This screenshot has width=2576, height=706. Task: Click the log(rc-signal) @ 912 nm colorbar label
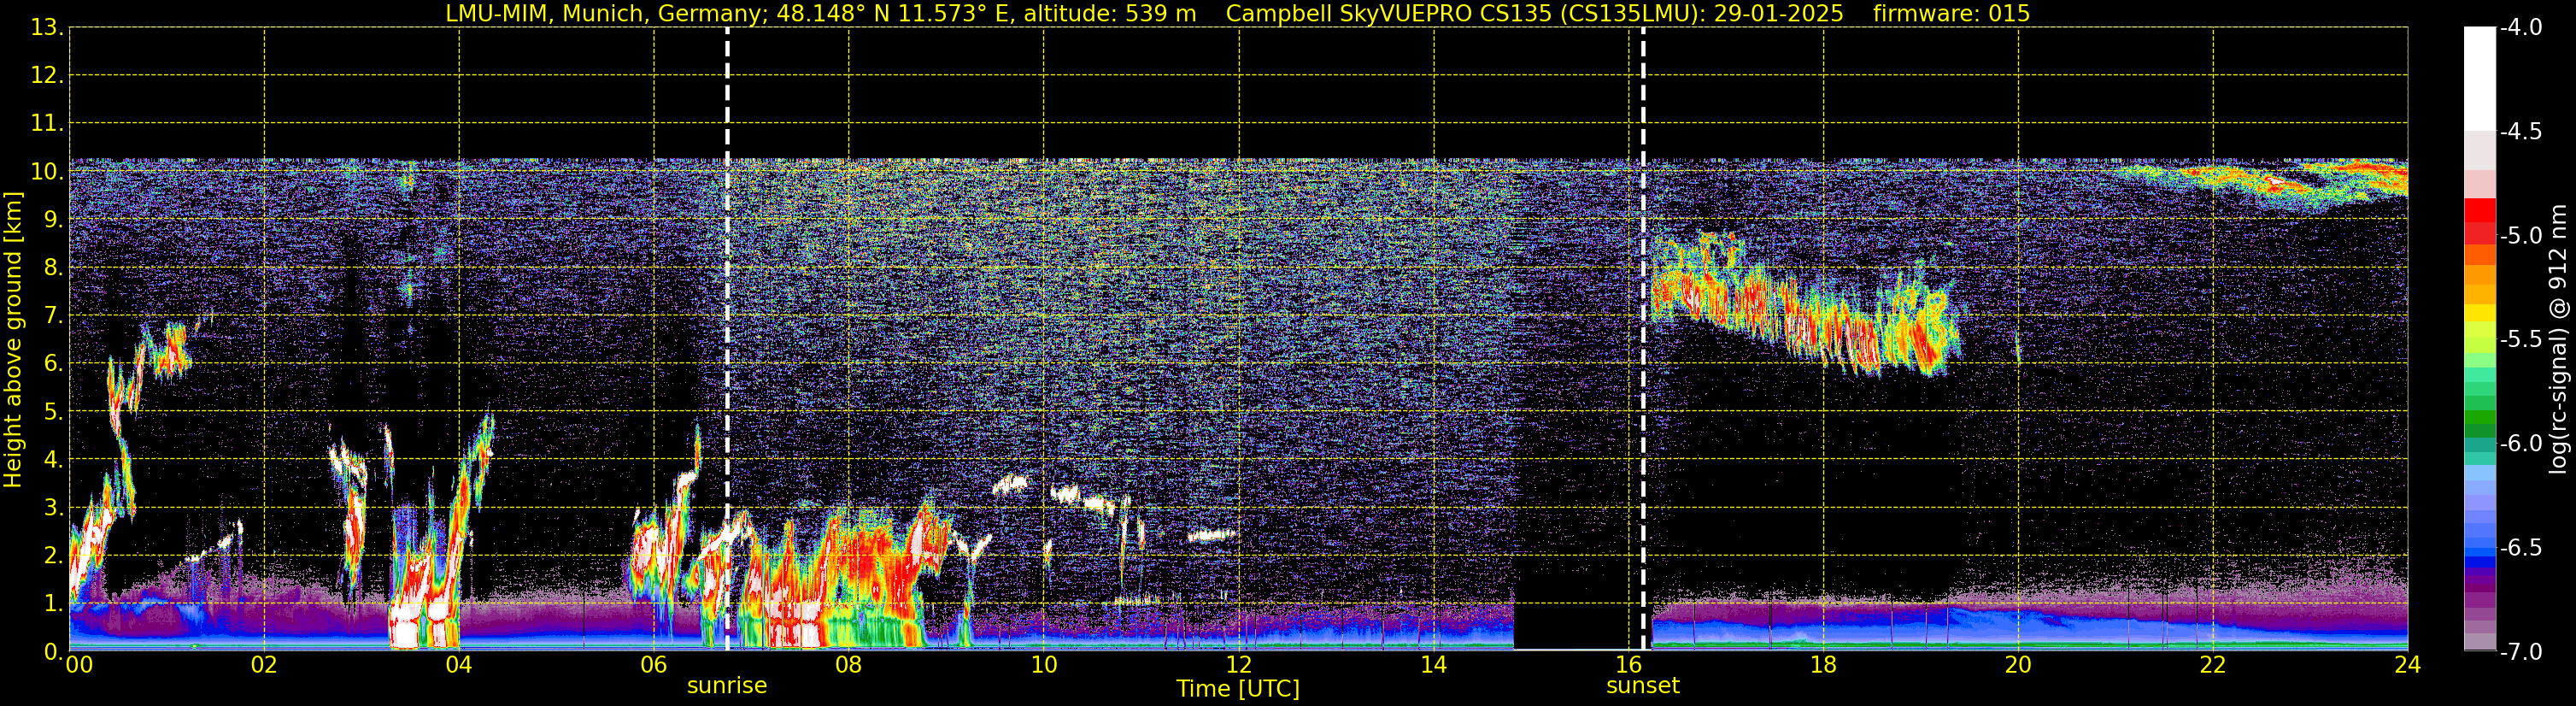click(x=2558, y=339)
